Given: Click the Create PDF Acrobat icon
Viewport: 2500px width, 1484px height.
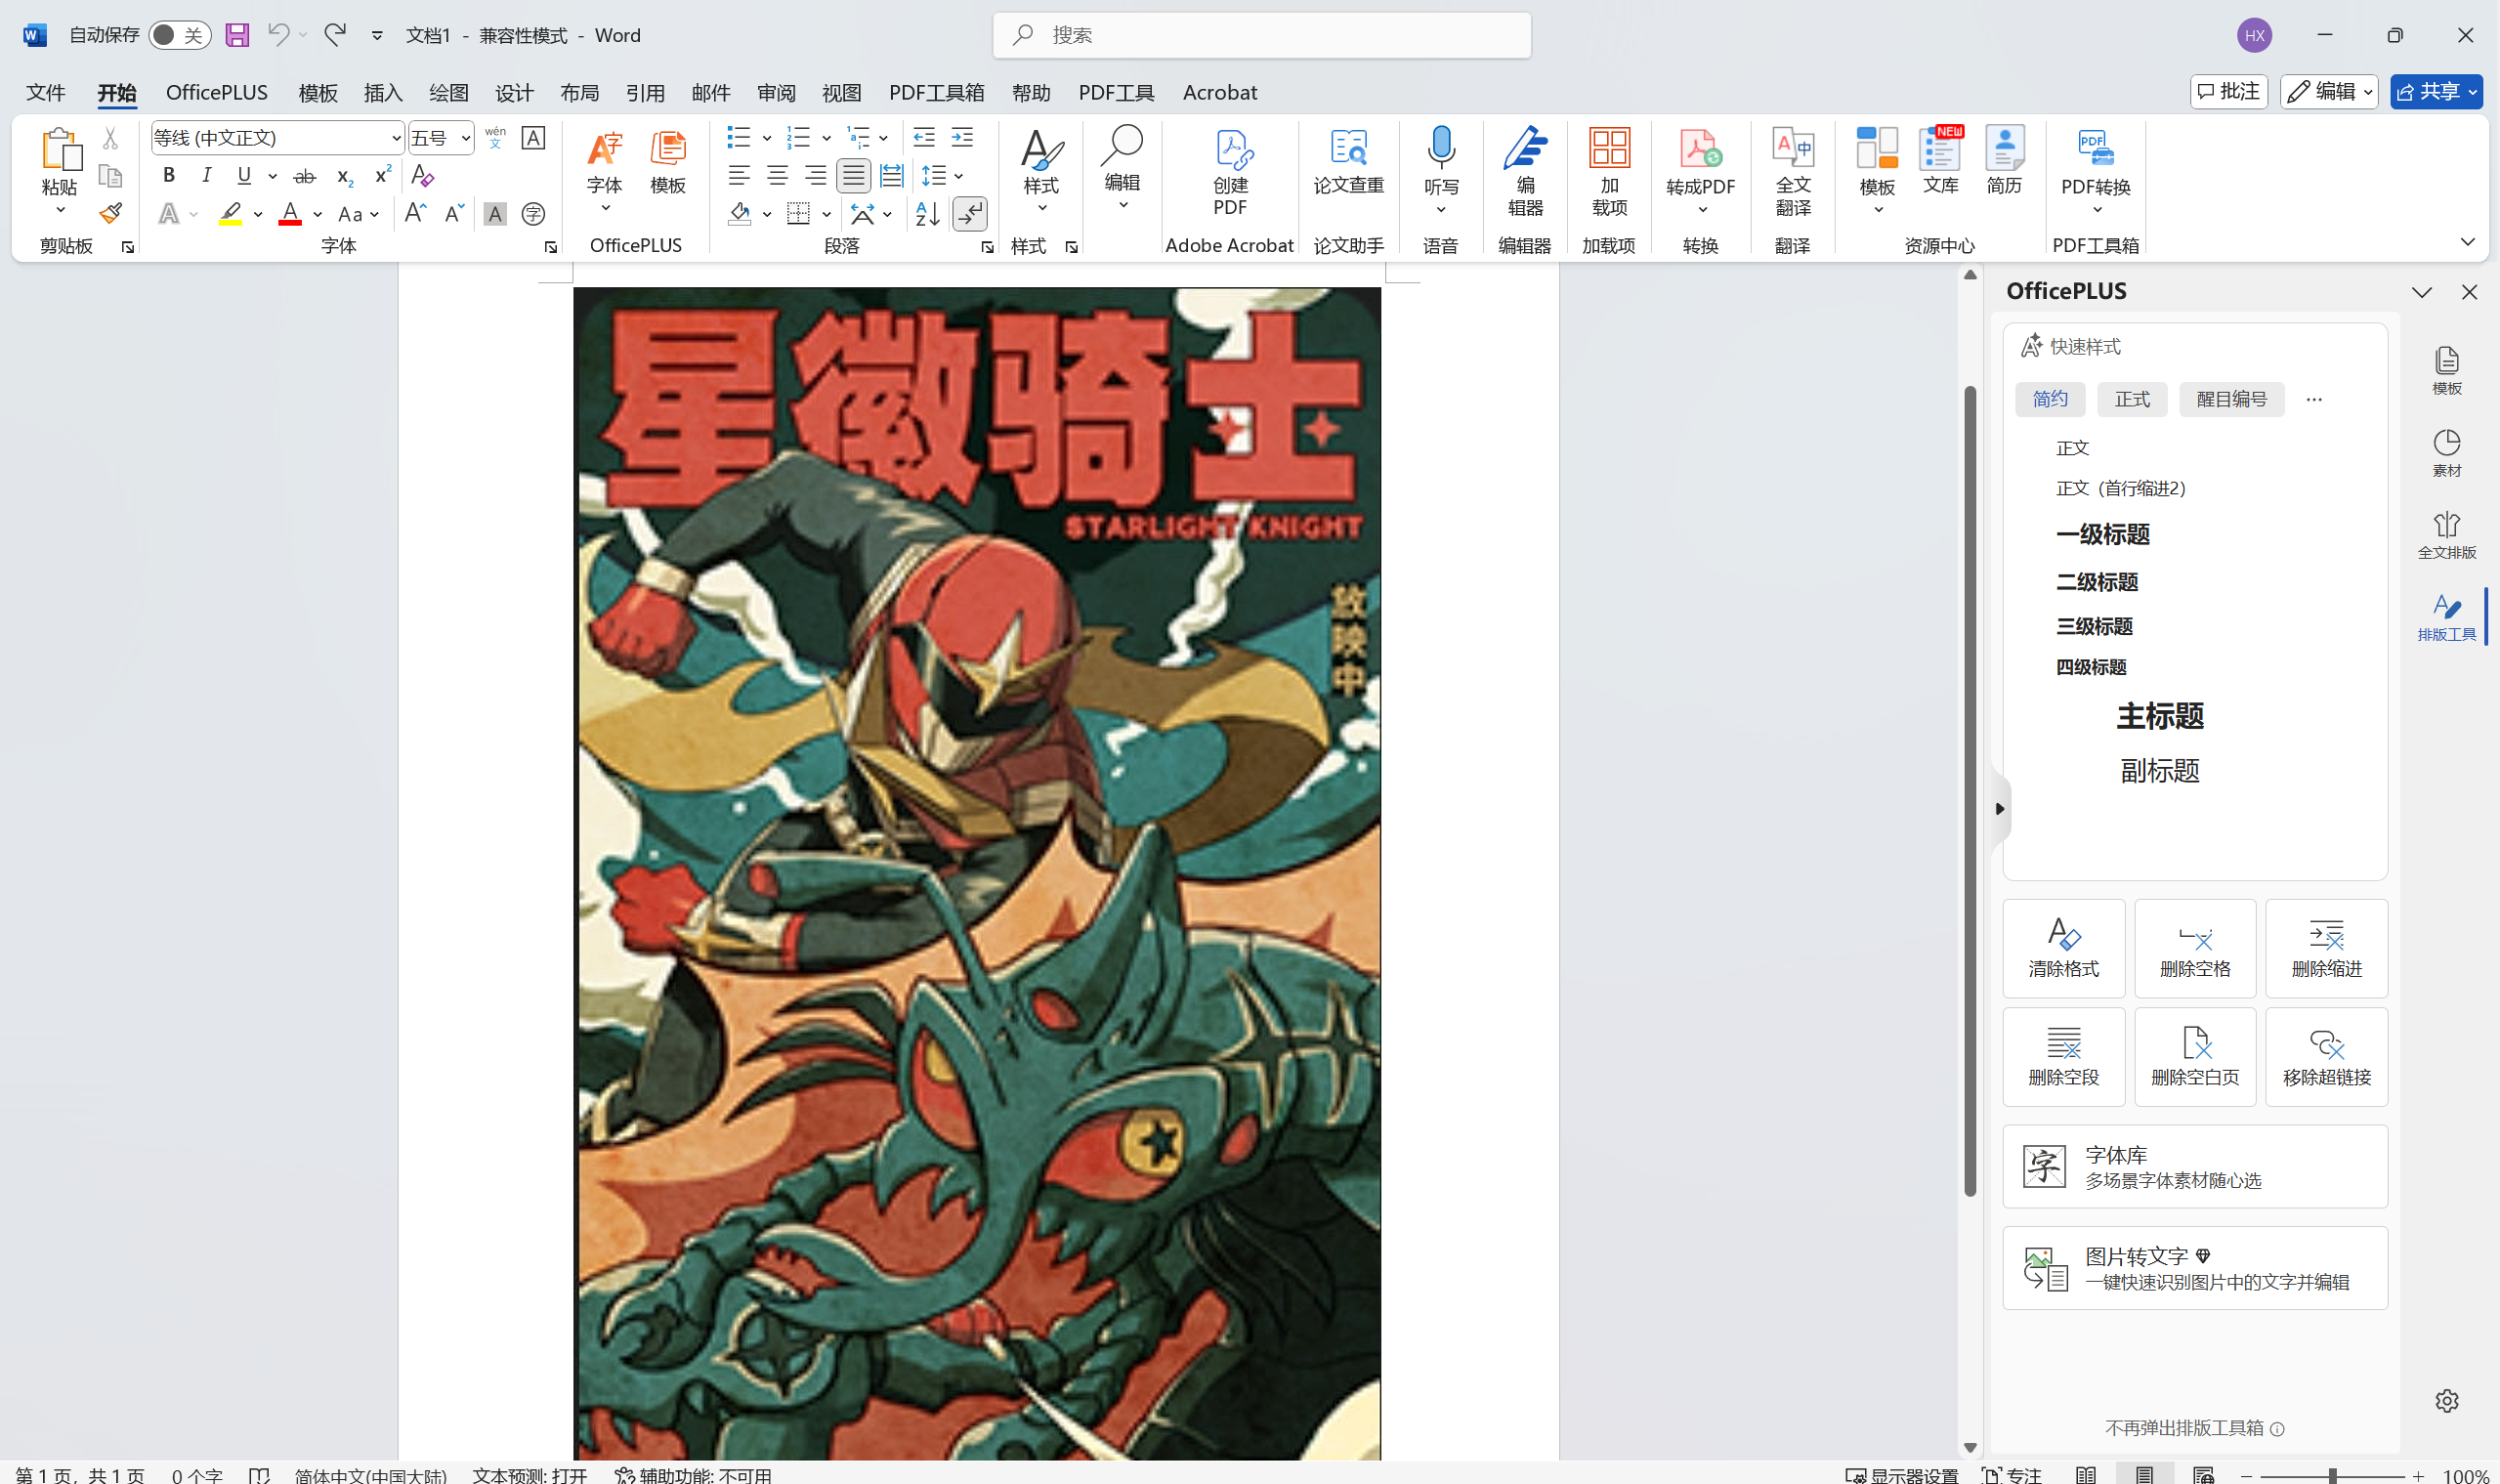Looking at the screenshot, I should tap(1230, 172).
